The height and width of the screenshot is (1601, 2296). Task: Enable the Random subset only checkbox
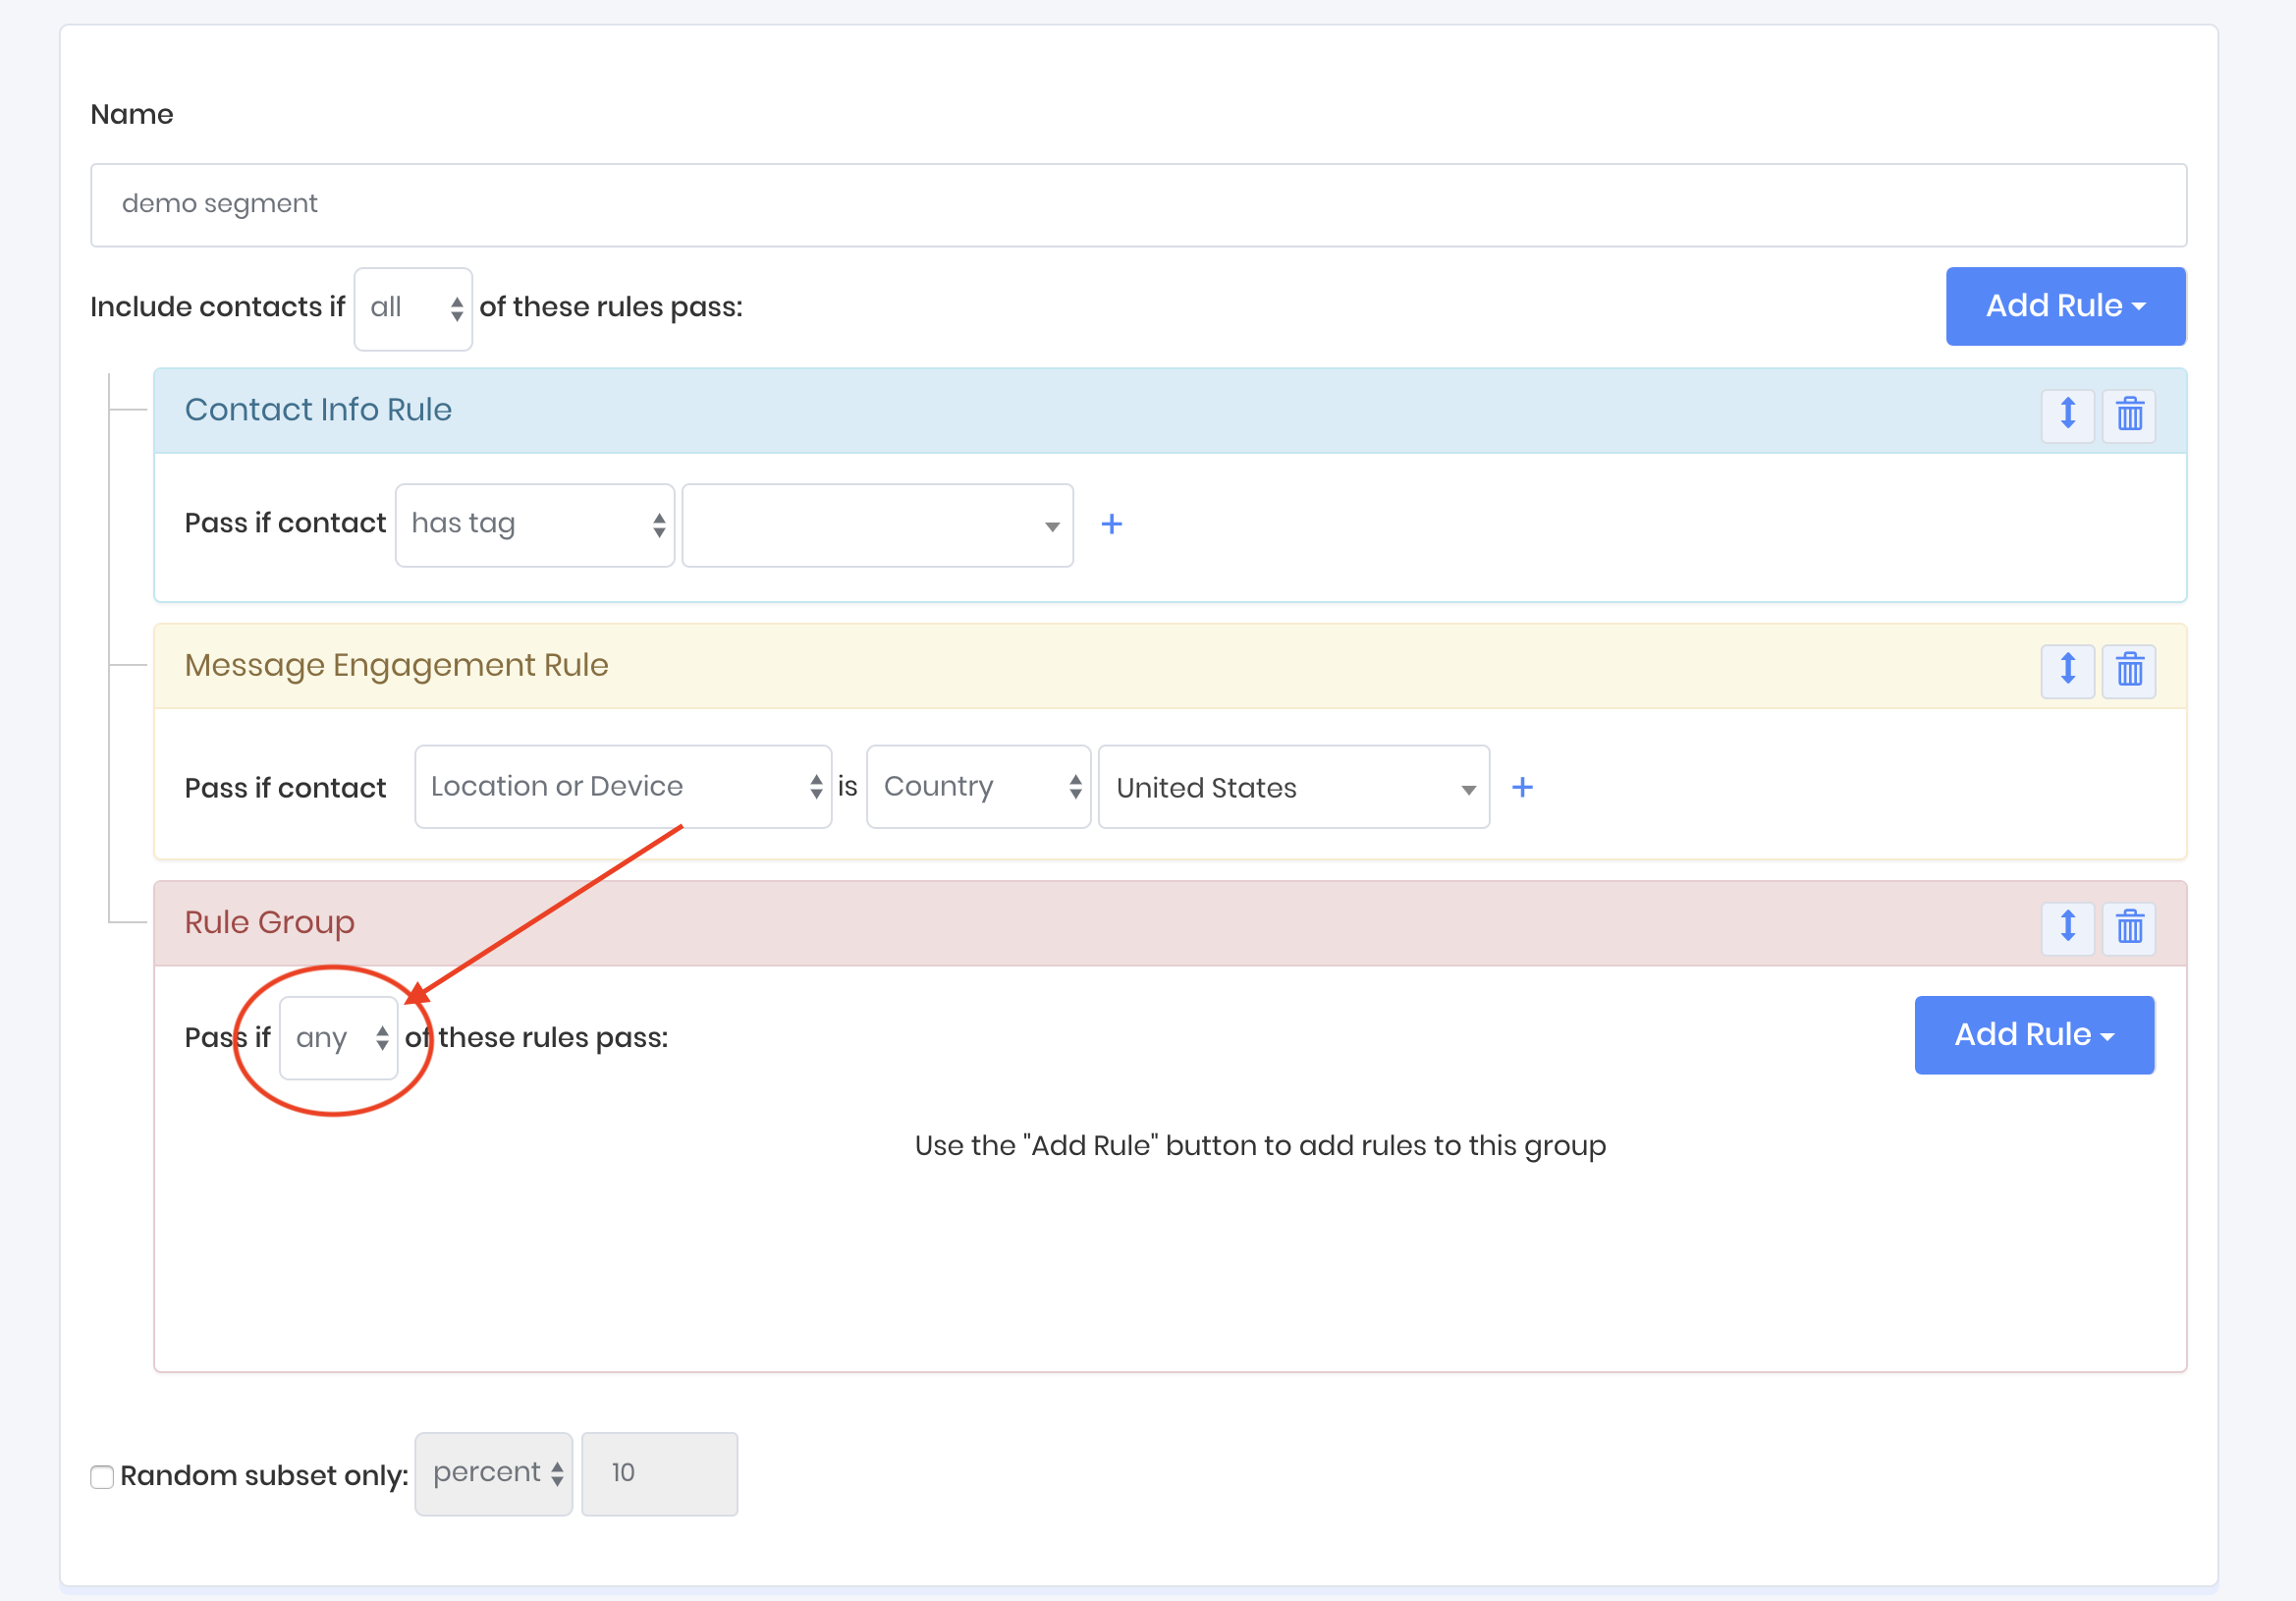tap(102, 1476)
